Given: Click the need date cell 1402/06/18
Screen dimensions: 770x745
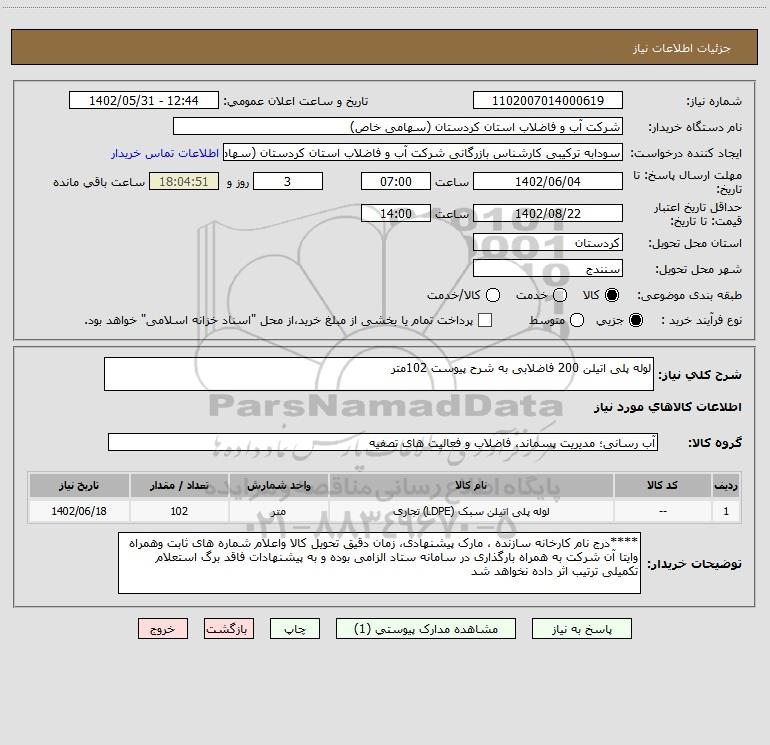Looking at the screenshot, I should point(79,511).
